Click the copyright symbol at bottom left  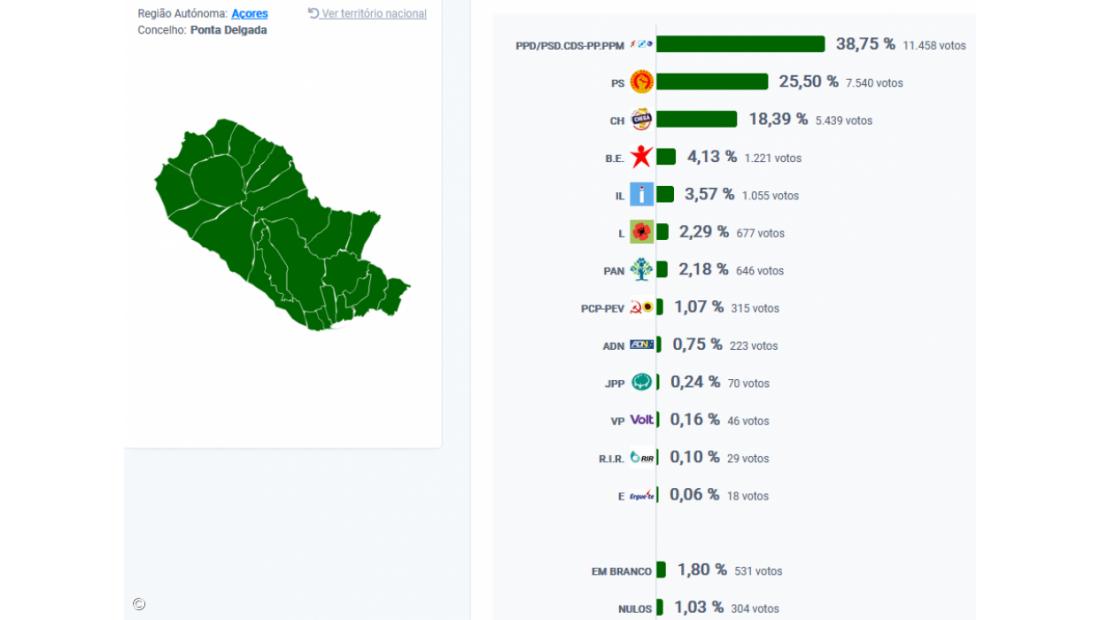coord(138,604)
